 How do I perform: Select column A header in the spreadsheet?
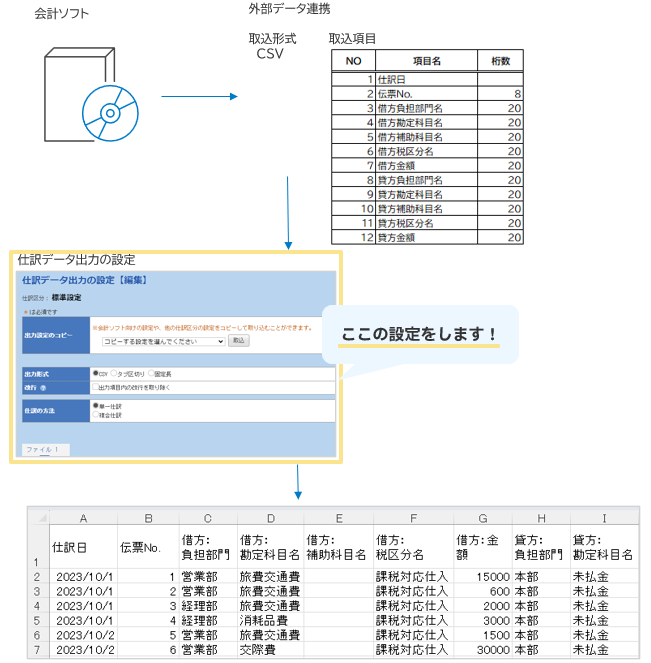point(82,518)
